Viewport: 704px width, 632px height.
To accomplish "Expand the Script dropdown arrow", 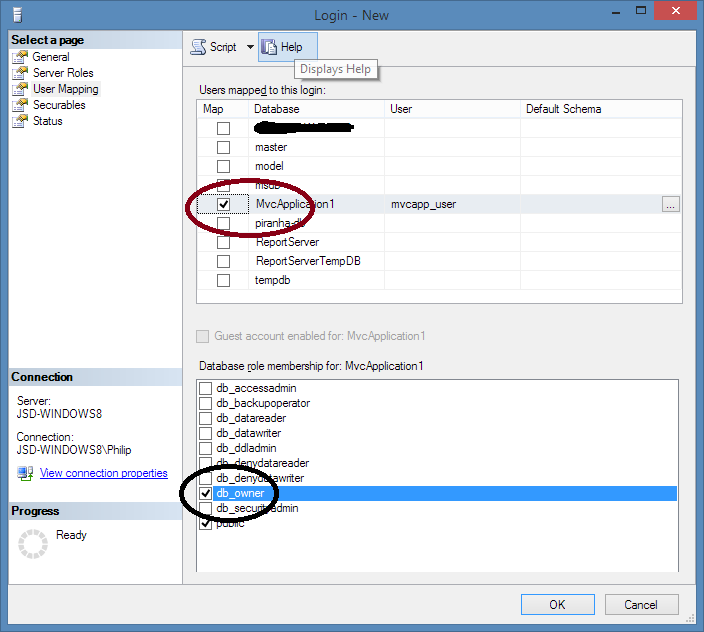I will pos(250,47).
